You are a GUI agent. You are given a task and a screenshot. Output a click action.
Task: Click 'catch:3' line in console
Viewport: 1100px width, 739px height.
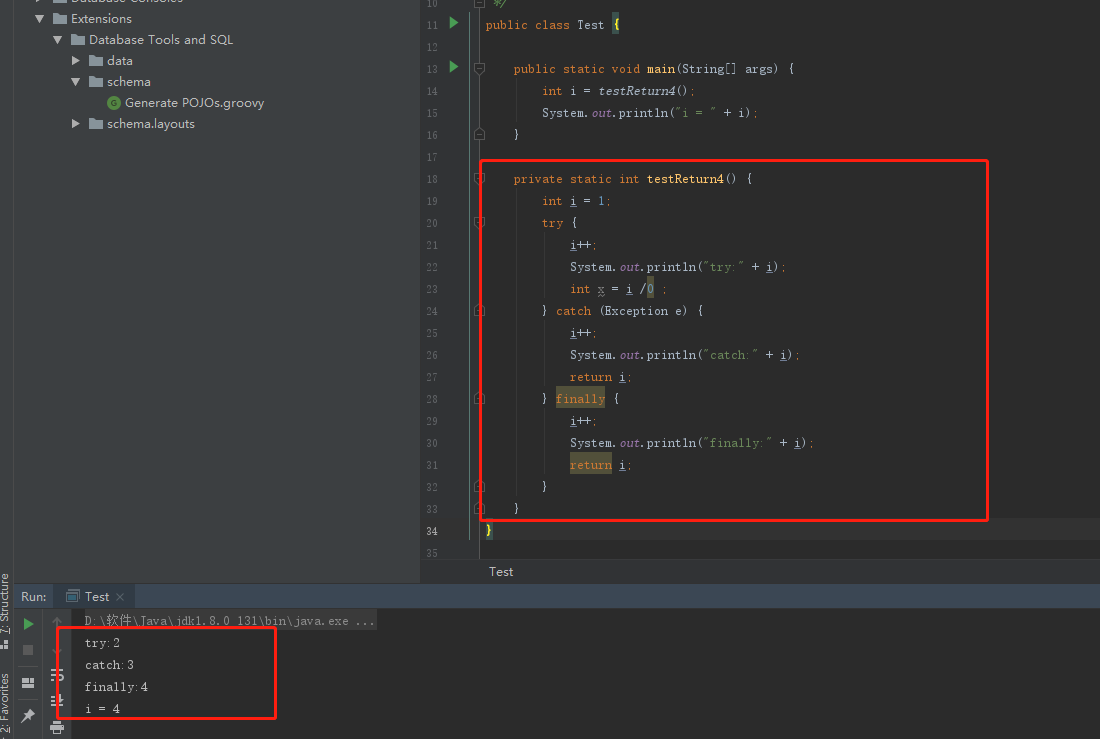pos(109,665)
